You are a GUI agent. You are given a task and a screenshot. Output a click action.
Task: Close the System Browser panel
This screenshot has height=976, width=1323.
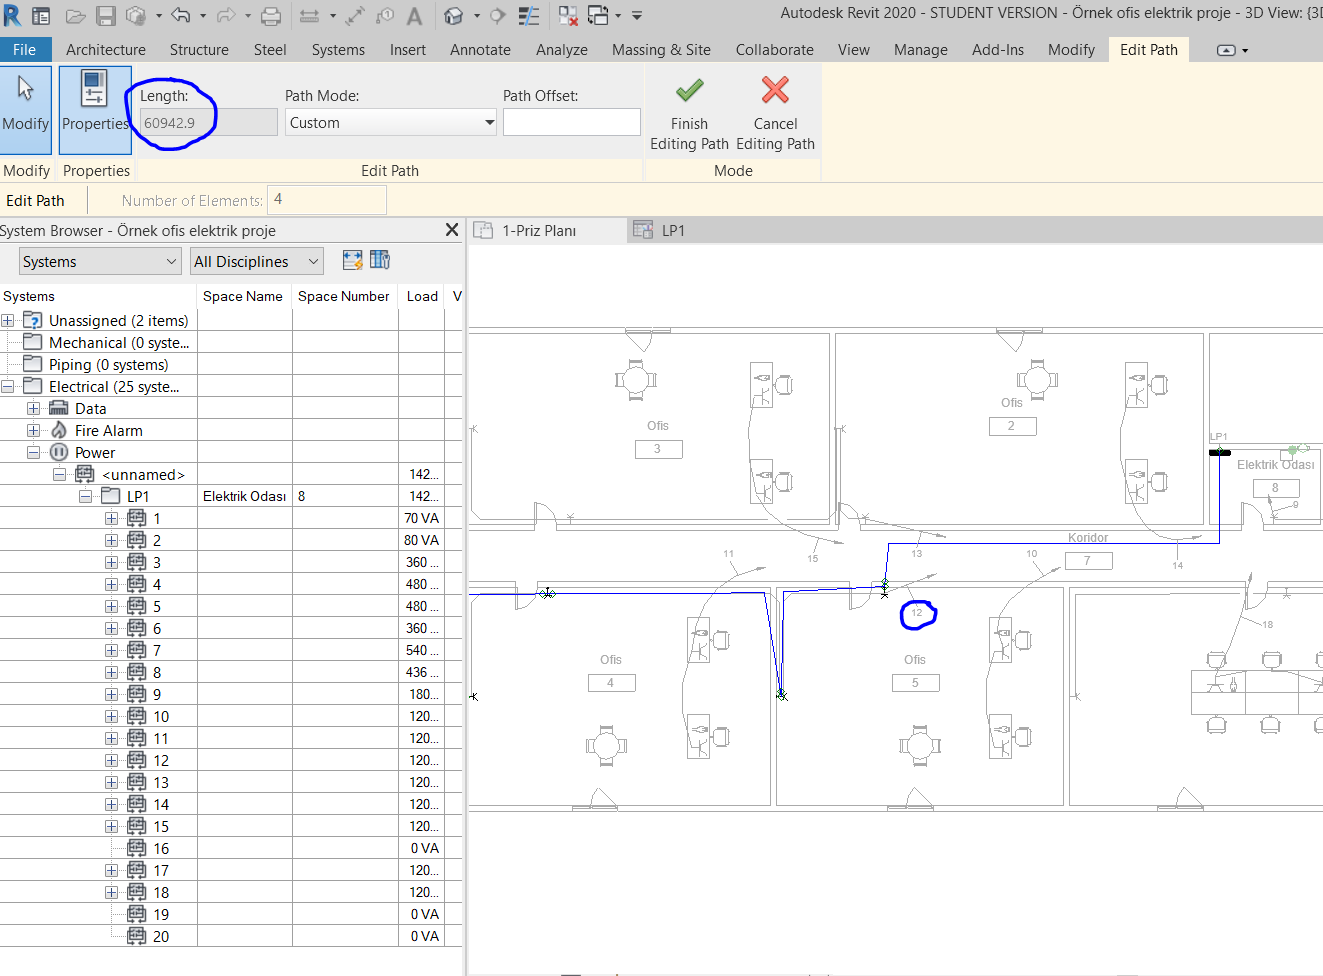[x=452, y=230]
